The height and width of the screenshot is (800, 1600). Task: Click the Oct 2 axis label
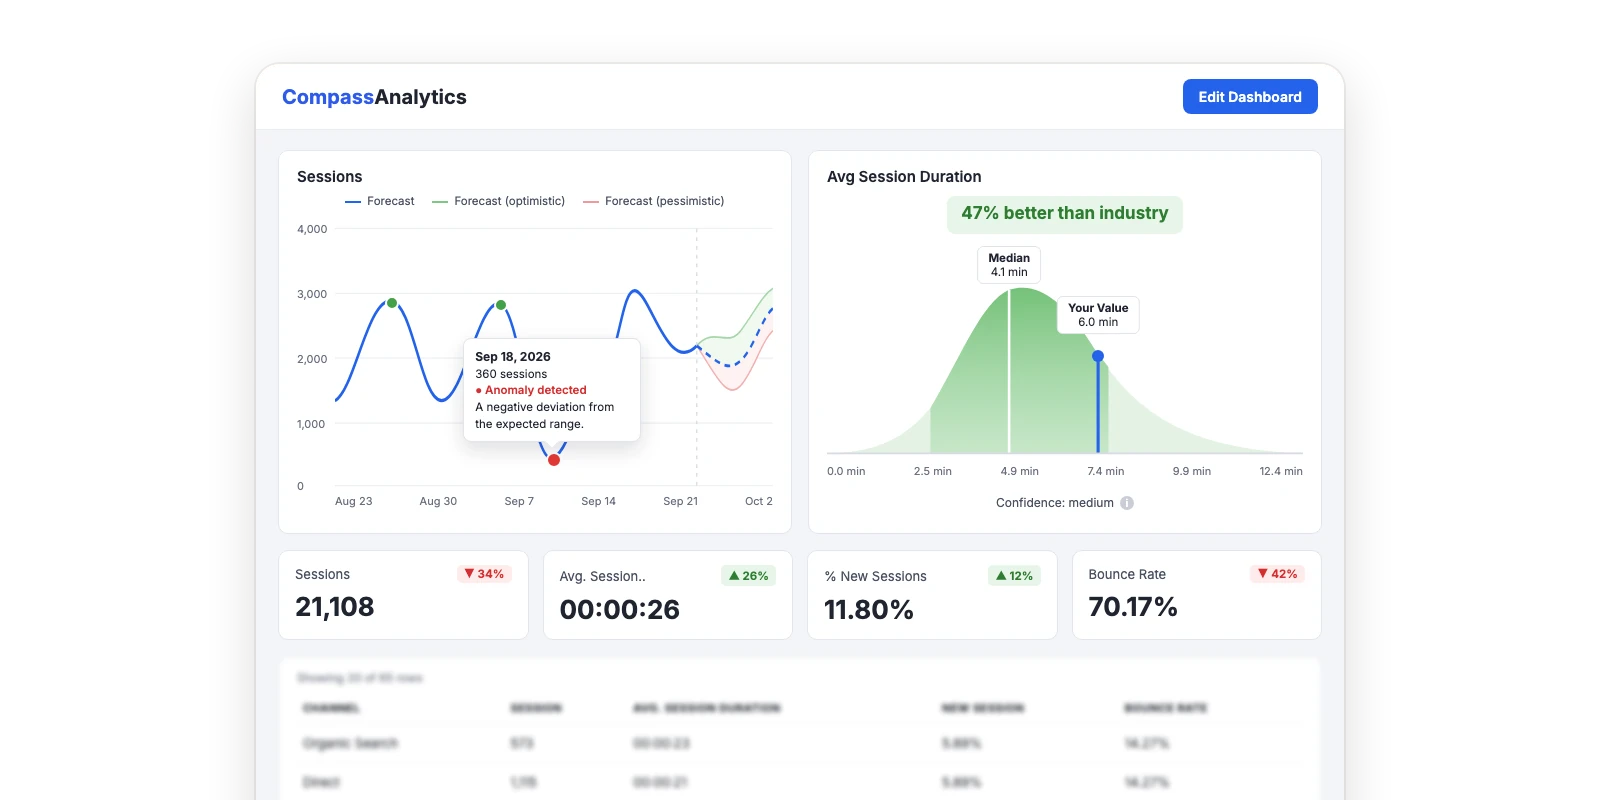click(759, 501)
